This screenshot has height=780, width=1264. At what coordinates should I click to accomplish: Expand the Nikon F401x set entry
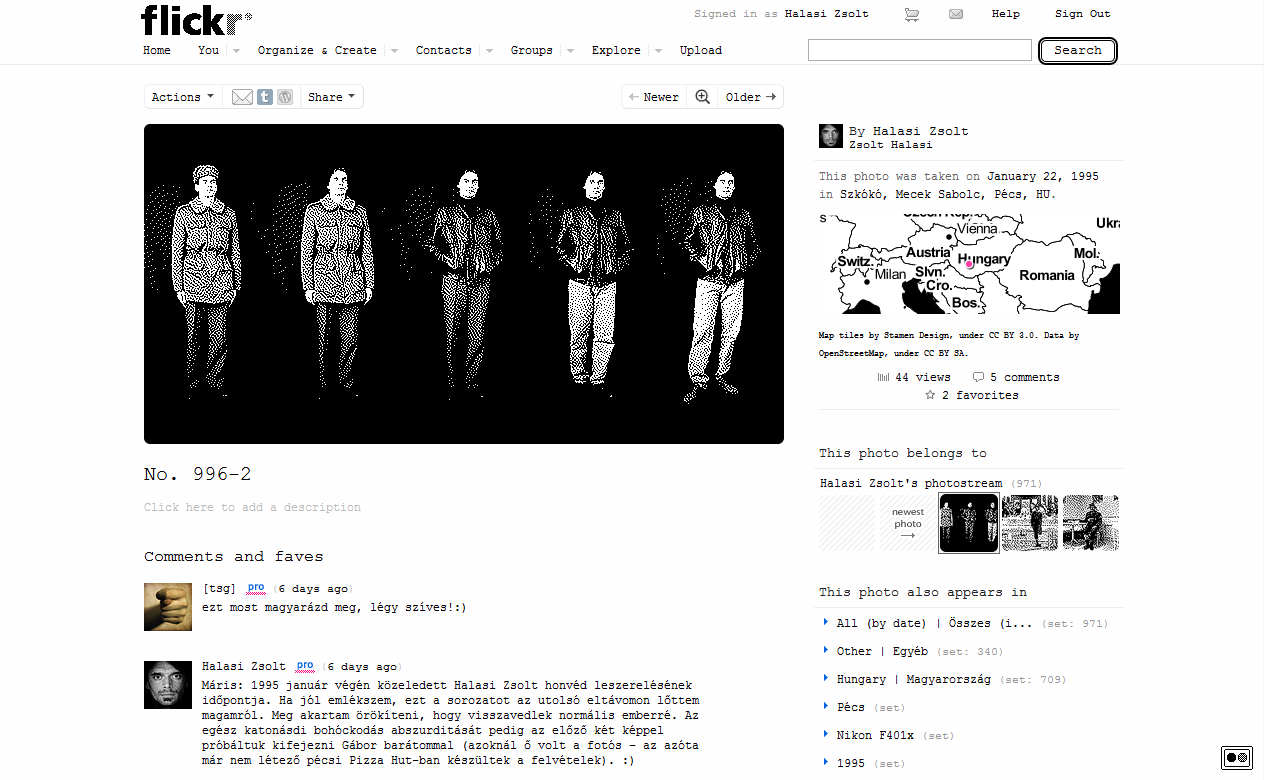pyautogui.click(x=878, y=735)
